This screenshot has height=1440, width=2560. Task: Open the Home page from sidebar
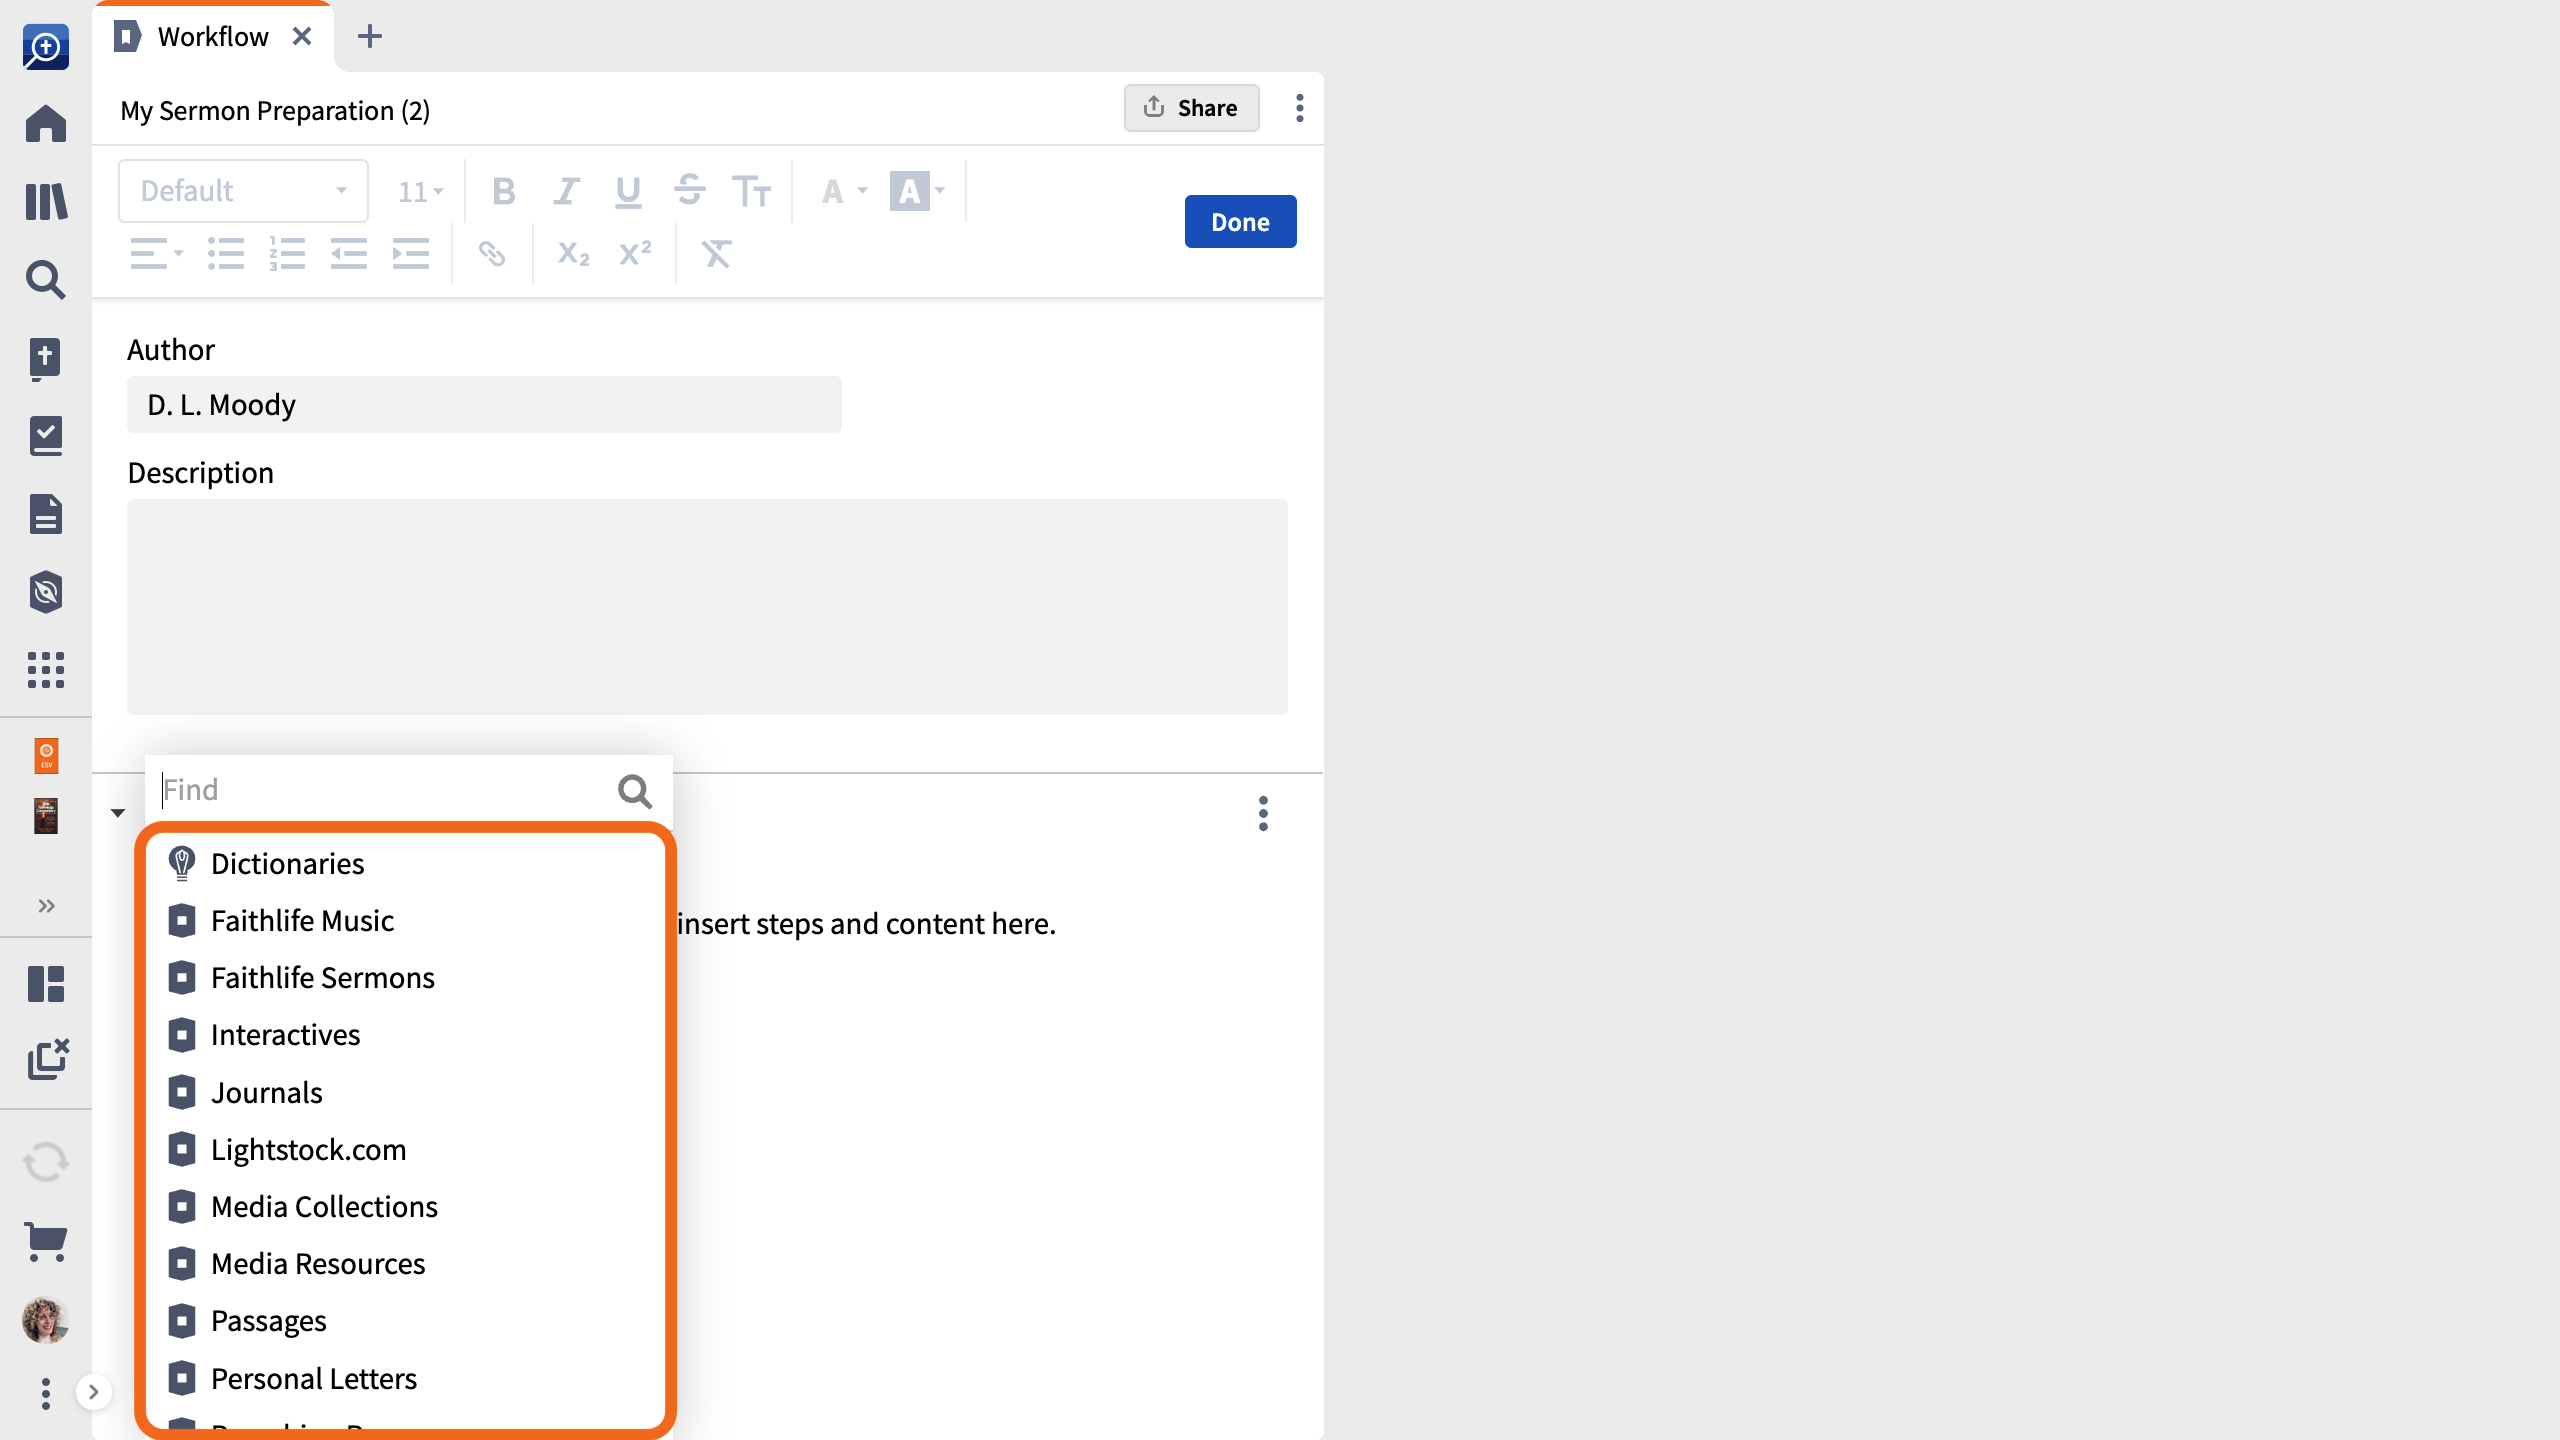[46, 124]
